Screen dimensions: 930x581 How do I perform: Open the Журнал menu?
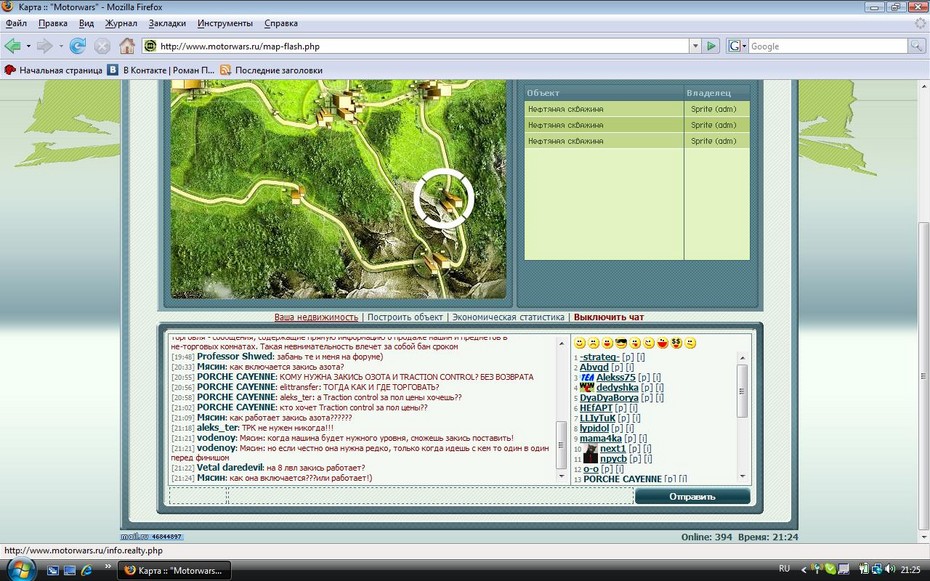tap(121, 23)
